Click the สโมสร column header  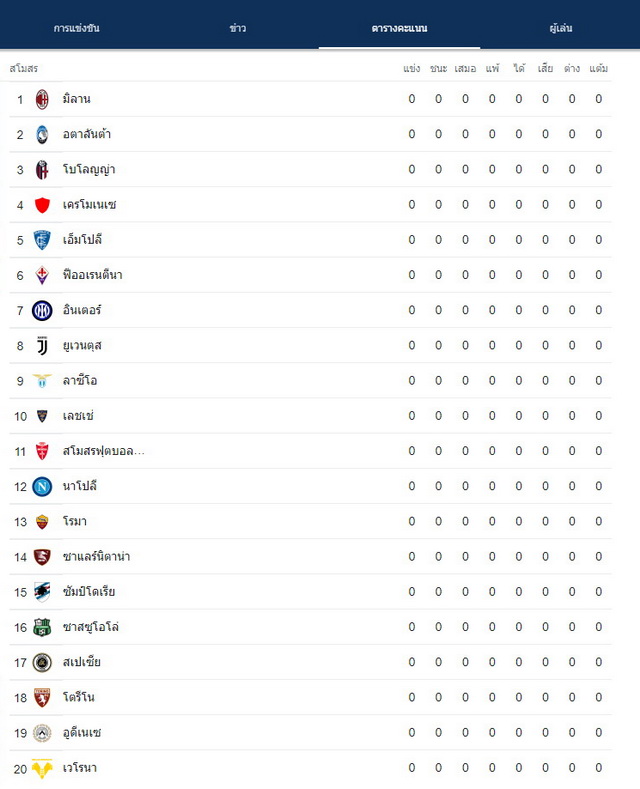pyautogui.click(x=24, y=68)
